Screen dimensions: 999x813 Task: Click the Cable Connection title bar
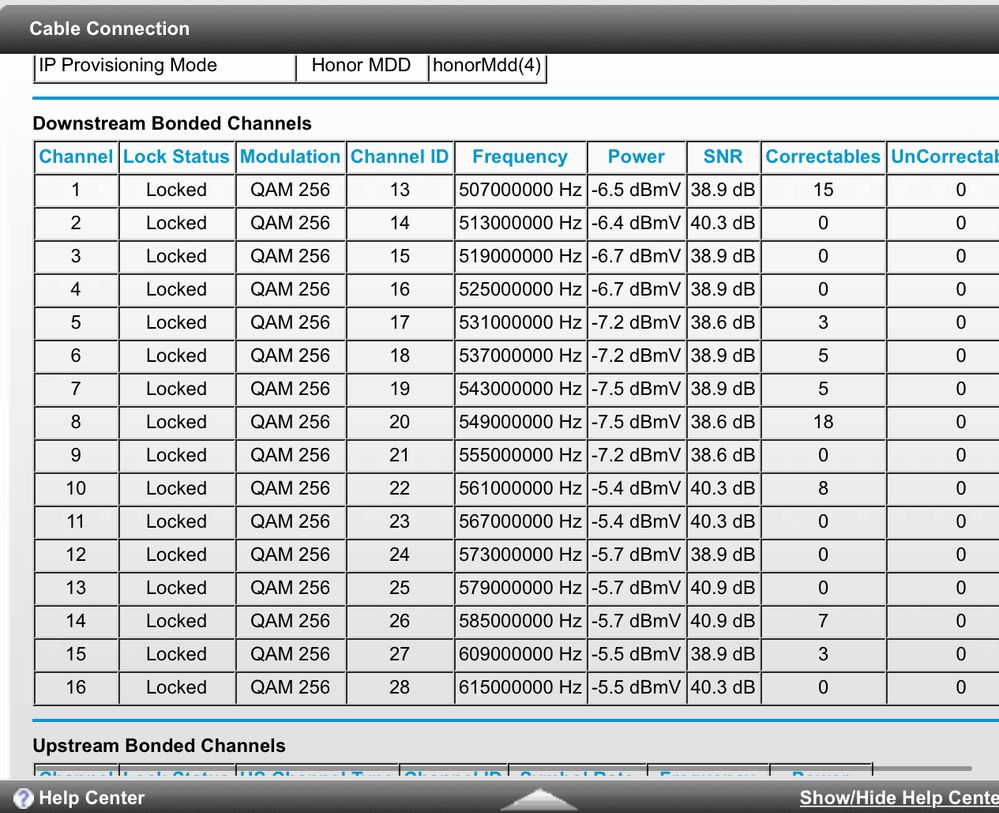click(110, 29)
